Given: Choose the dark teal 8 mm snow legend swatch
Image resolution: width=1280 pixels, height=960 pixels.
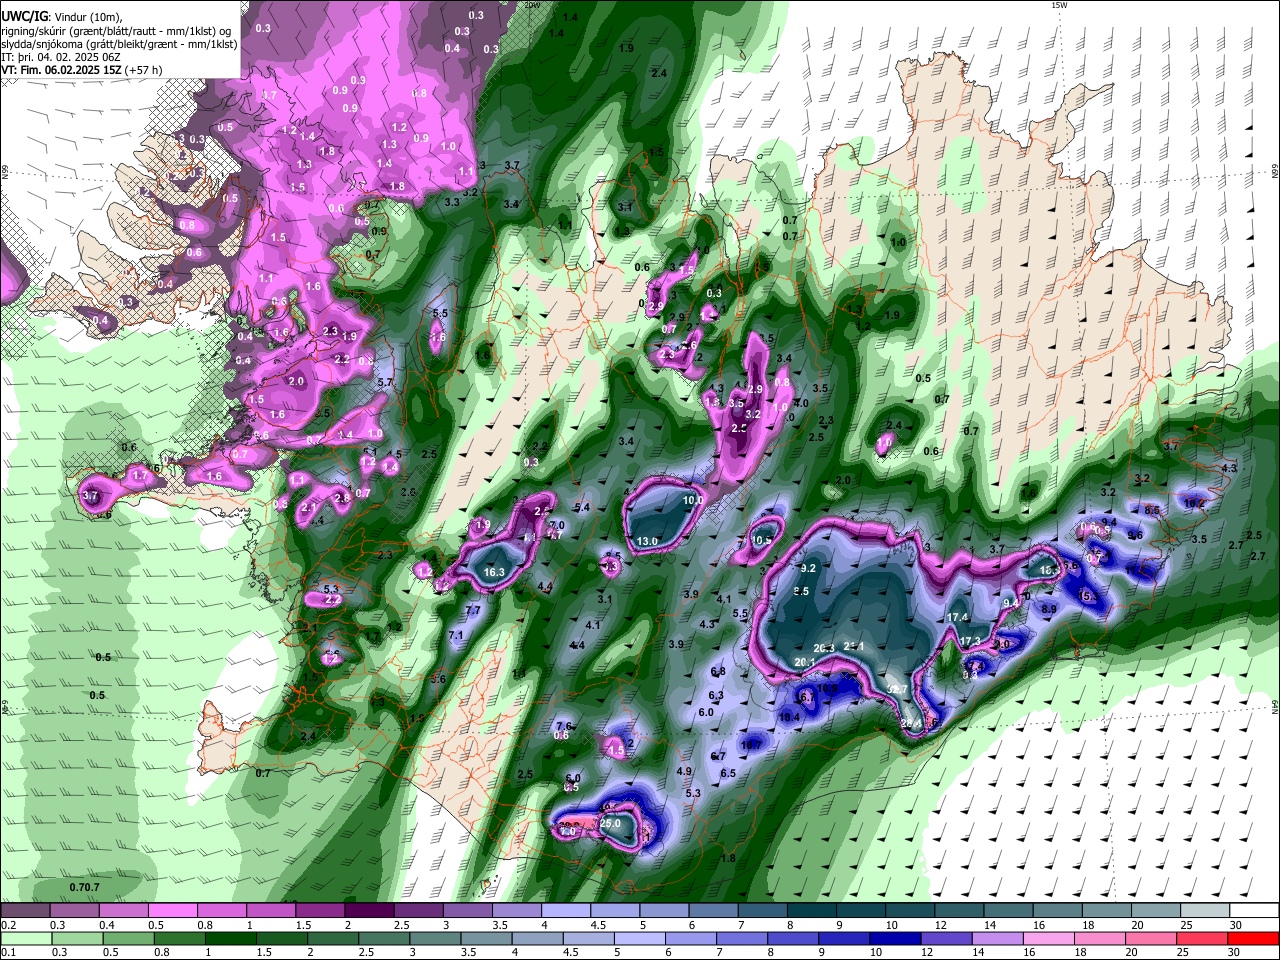Looking at the screenshot, I should coord(812,911).
